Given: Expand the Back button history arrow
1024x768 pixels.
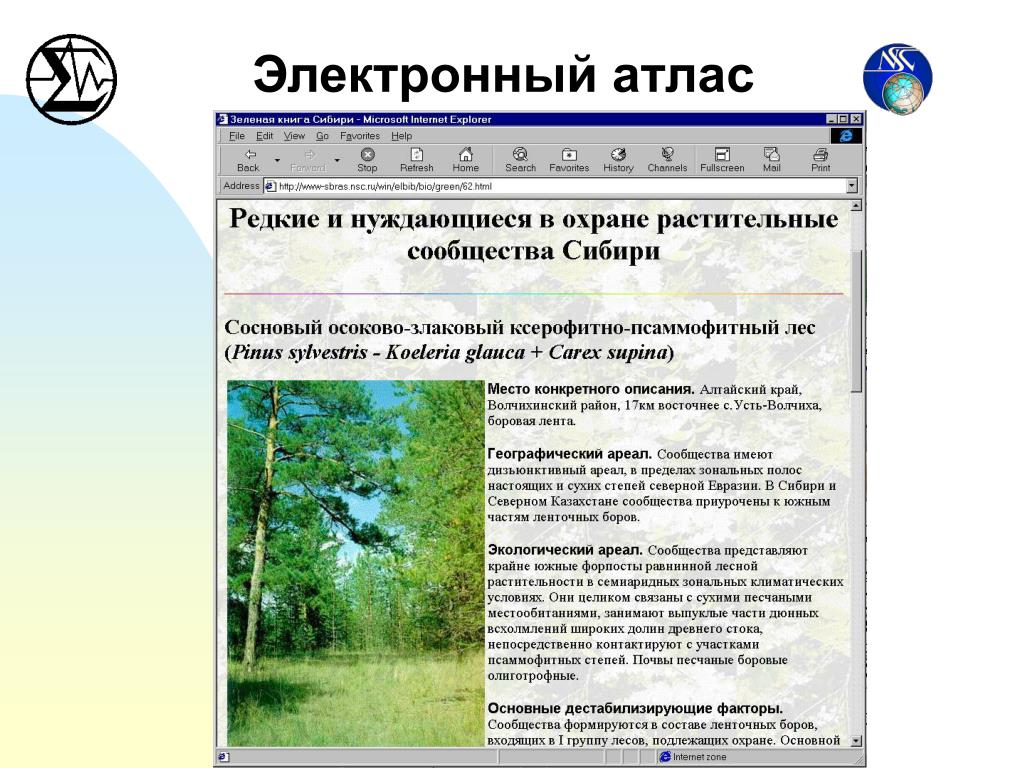Looking at the screenshot, I should pos(278,160).
